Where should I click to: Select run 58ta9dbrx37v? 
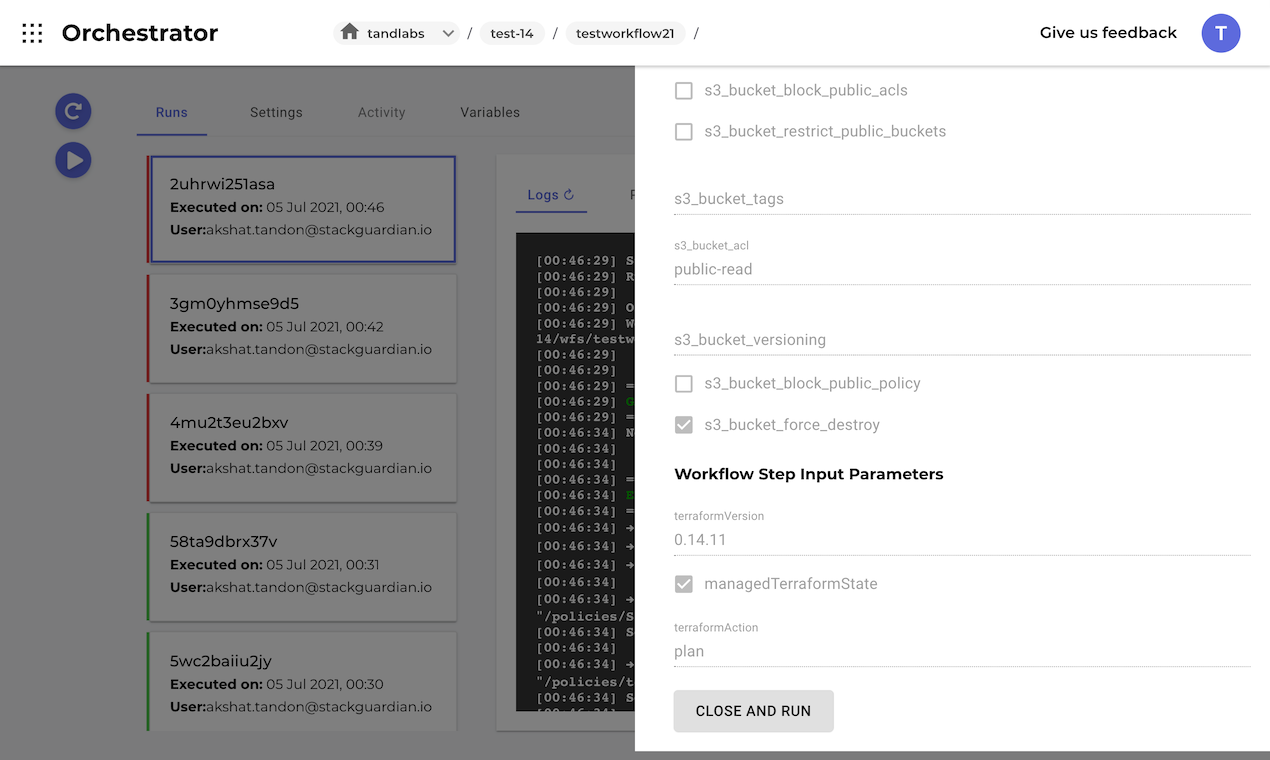point(301,566)
